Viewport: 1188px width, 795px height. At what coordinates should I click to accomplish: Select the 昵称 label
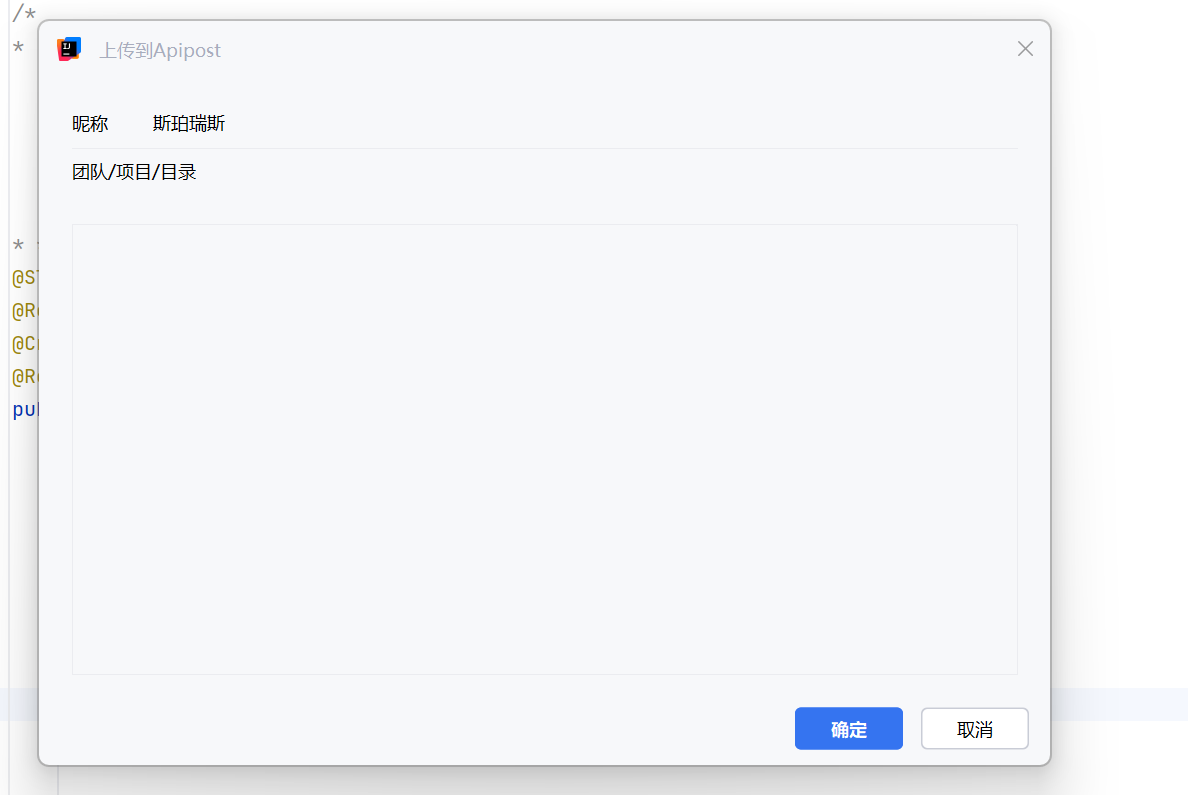[x=90, y=124]
